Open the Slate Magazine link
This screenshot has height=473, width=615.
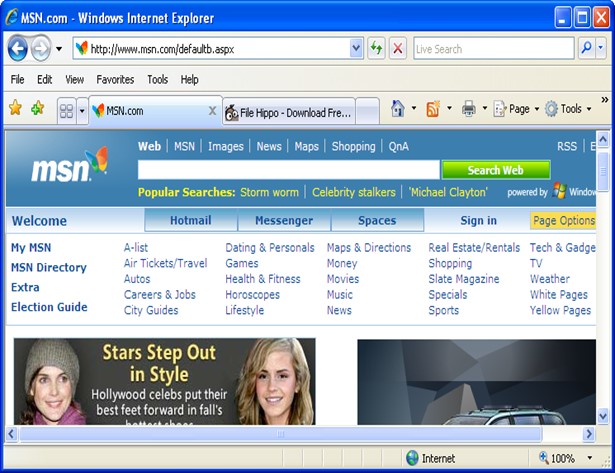464,279
